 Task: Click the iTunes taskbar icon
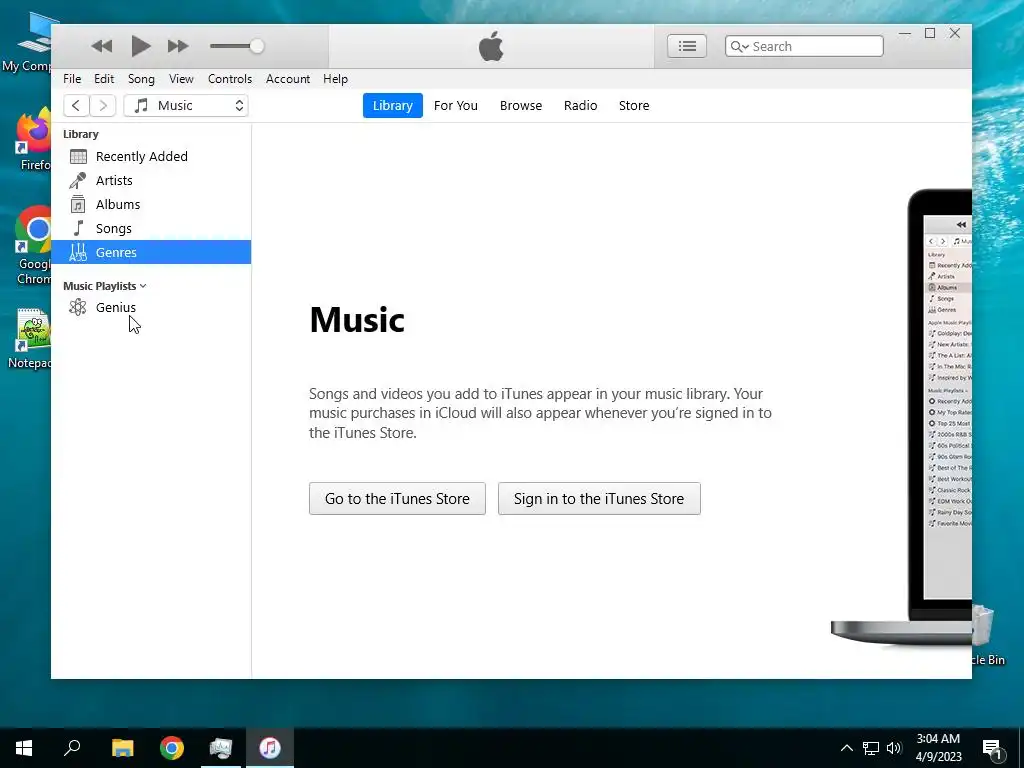point(270,748)
